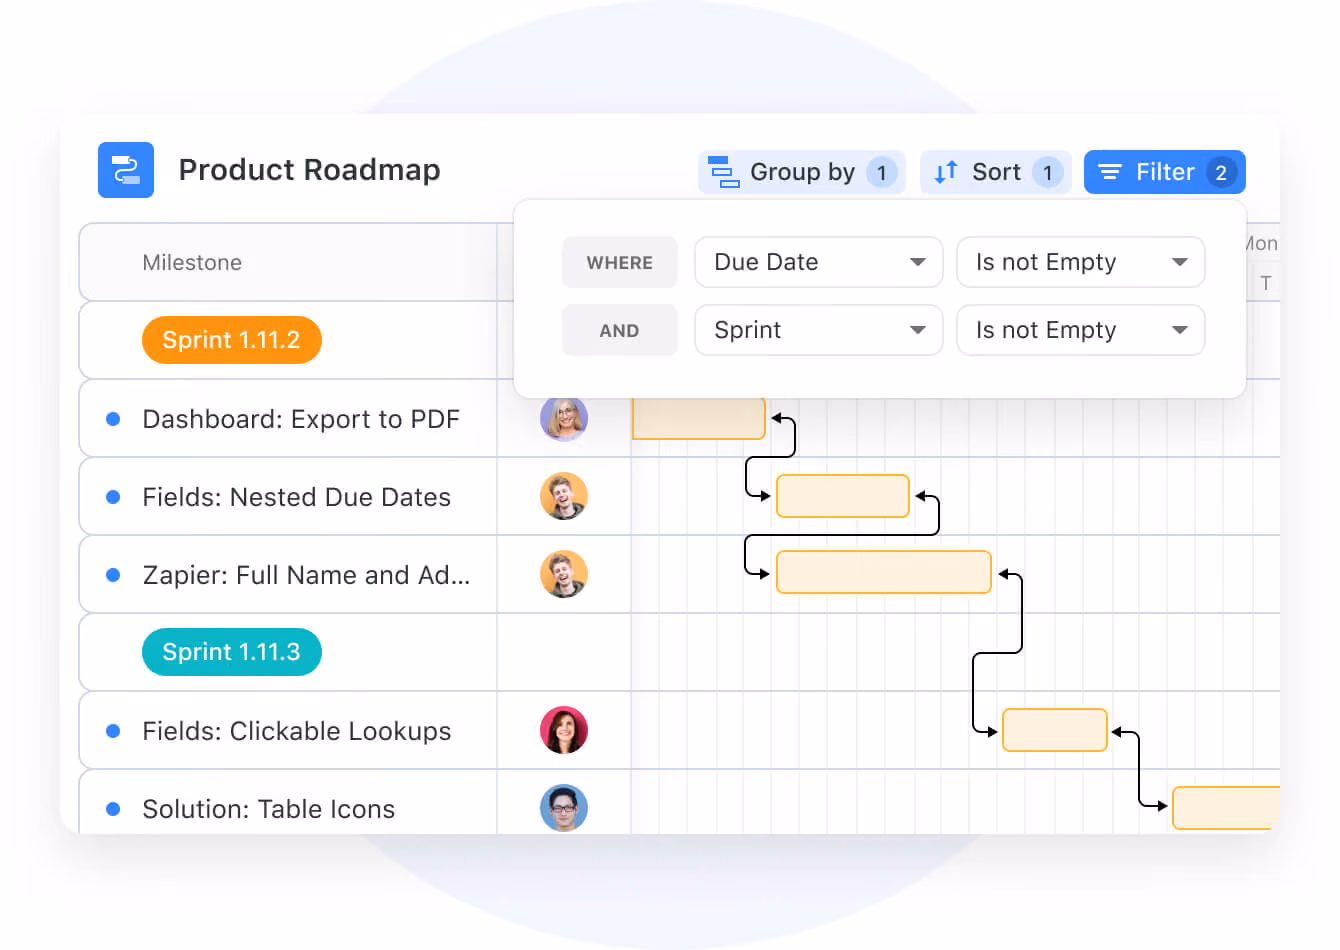Click blue status dot for Zapier: Full Name
This screenshot has height=950, width=1340.
pos(113,575)
